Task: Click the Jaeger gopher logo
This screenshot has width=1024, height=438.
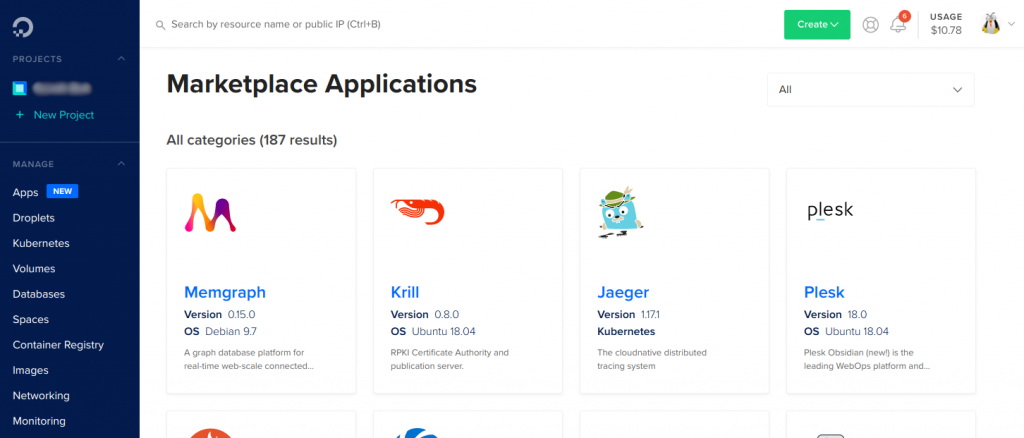Action: click(620, 213)
